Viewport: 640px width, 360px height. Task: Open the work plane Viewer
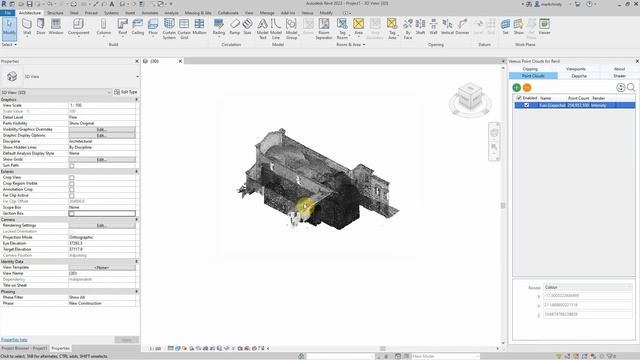click(544, 27)
